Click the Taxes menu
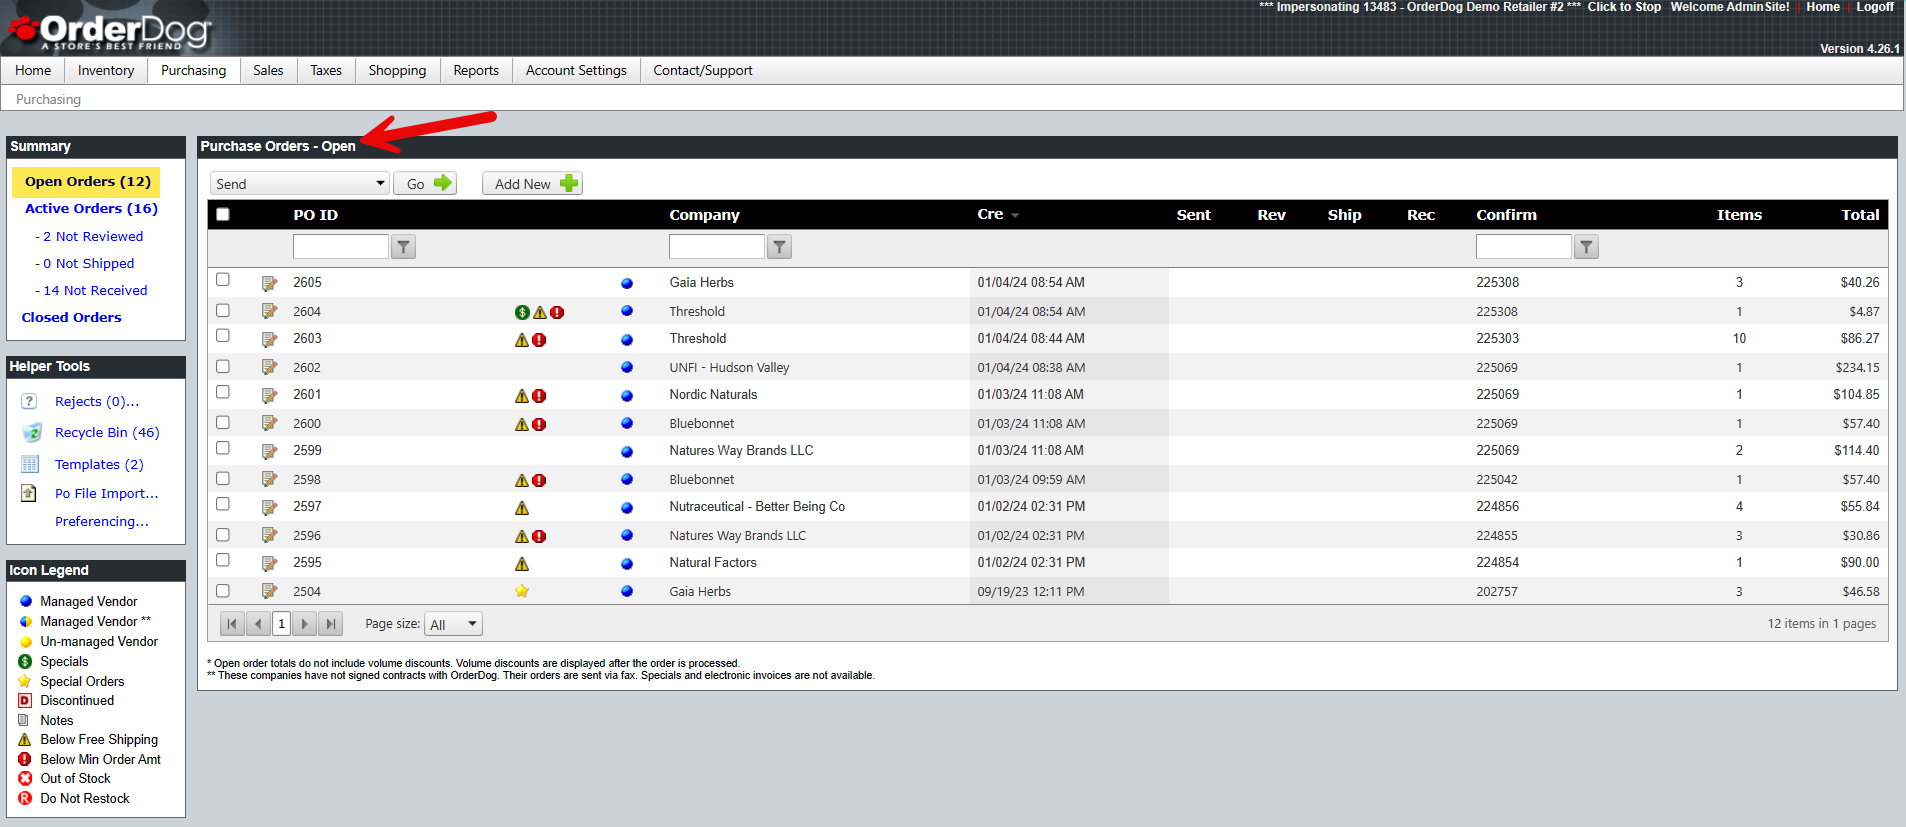 coord(326,70)
